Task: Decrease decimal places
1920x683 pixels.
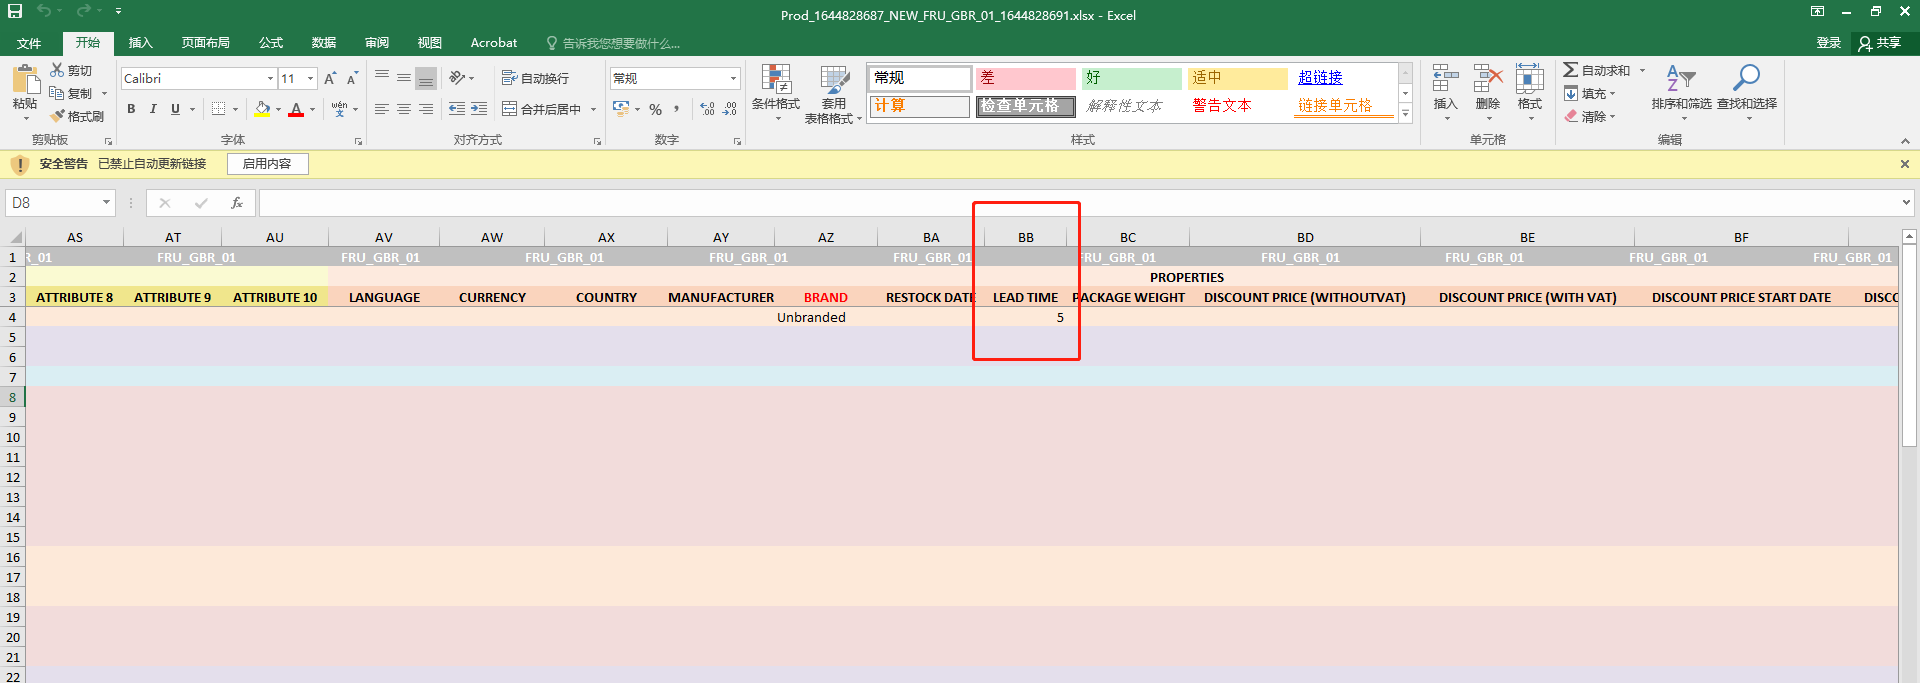Action: click(730, 109)
